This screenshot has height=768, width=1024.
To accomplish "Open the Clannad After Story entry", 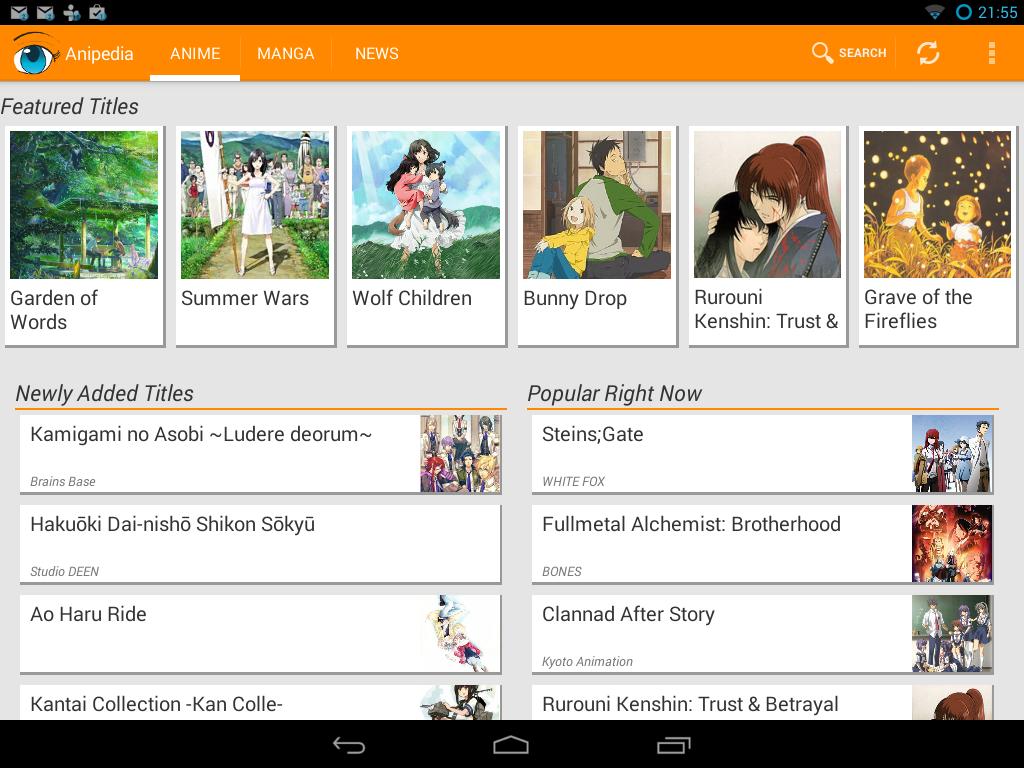I will click(x=763, y=634).
